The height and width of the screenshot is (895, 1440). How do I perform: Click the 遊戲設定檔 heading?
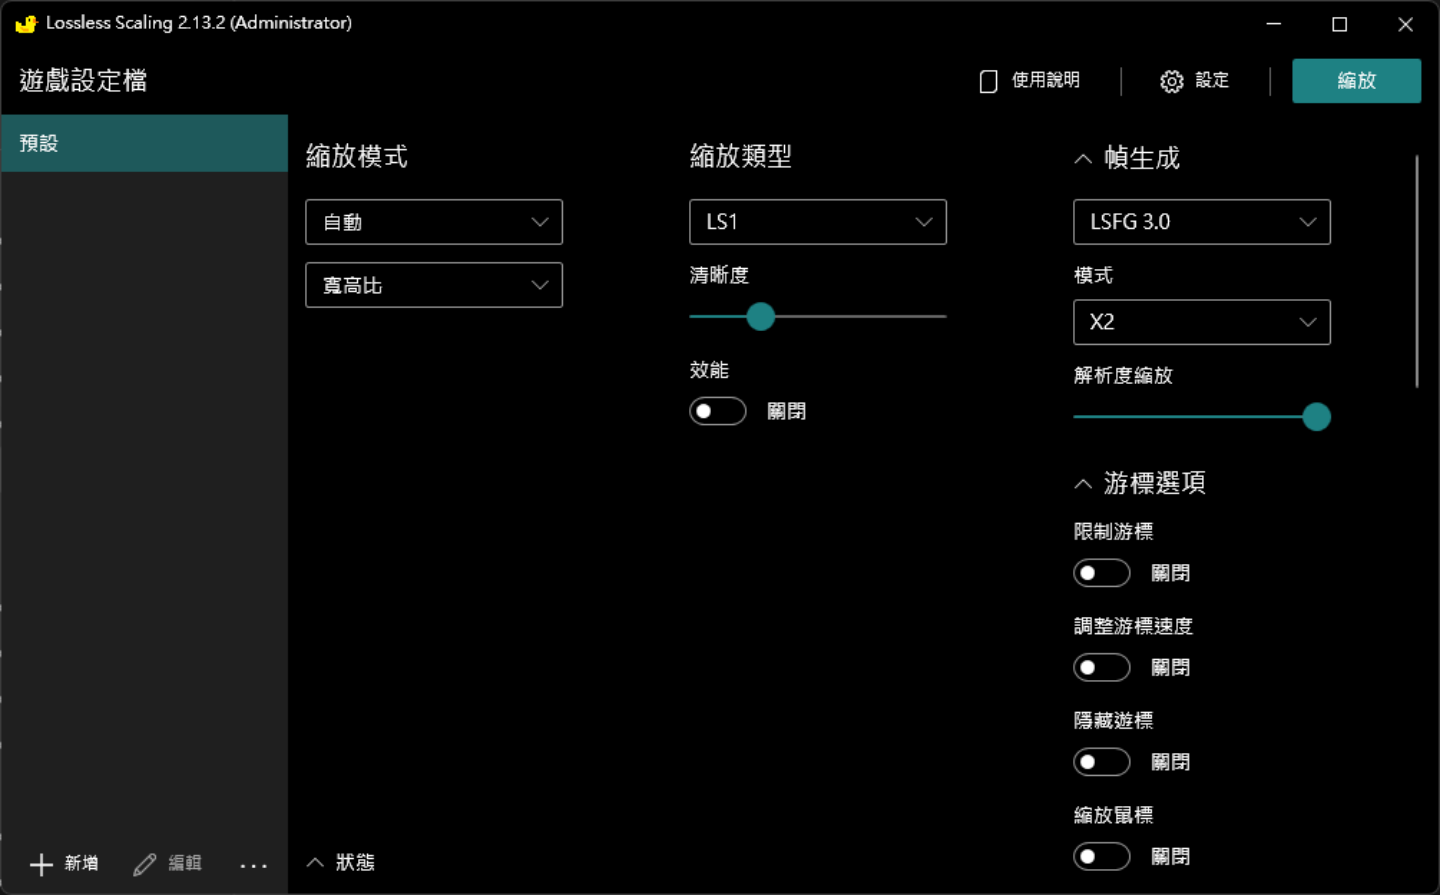pyautogui.click(x=83, y=81)
